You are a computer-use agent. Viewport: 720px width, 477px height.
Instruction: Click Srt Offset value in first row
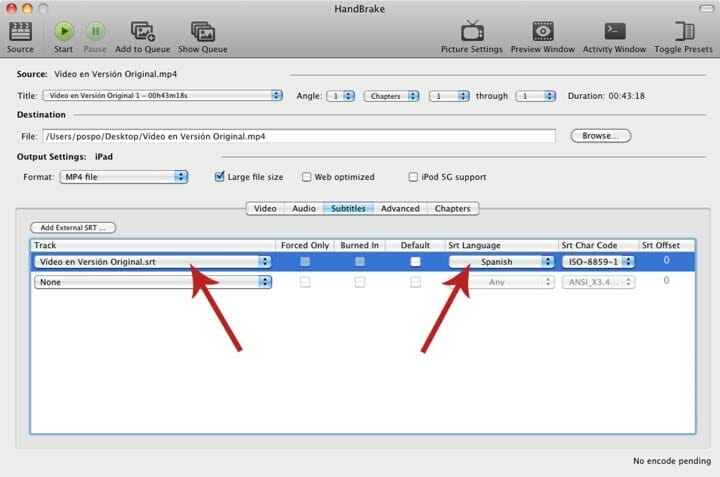coord(666,260)
